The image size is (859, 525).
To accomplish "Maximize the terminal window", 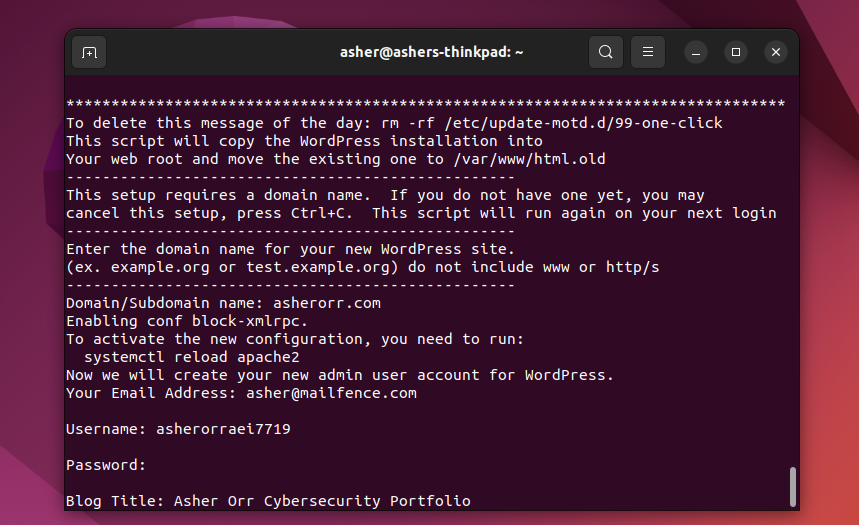I will point(736,52).
